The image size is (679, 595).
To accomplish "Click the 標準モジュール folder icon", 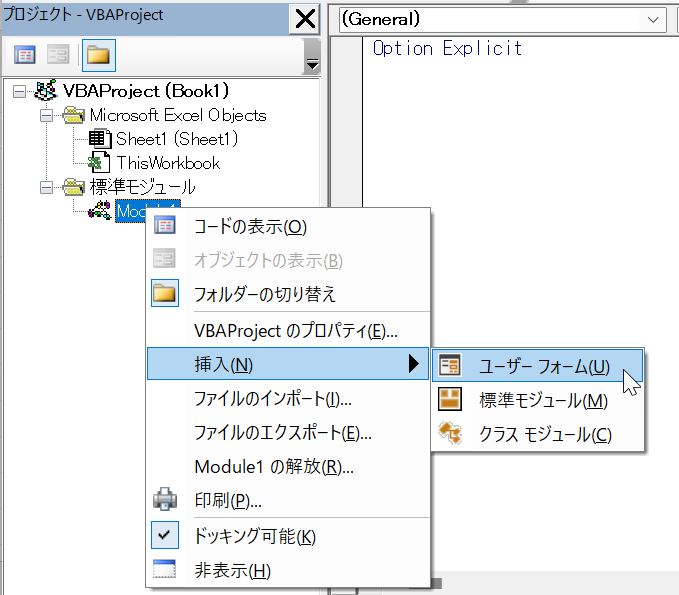I will [74, 187].
